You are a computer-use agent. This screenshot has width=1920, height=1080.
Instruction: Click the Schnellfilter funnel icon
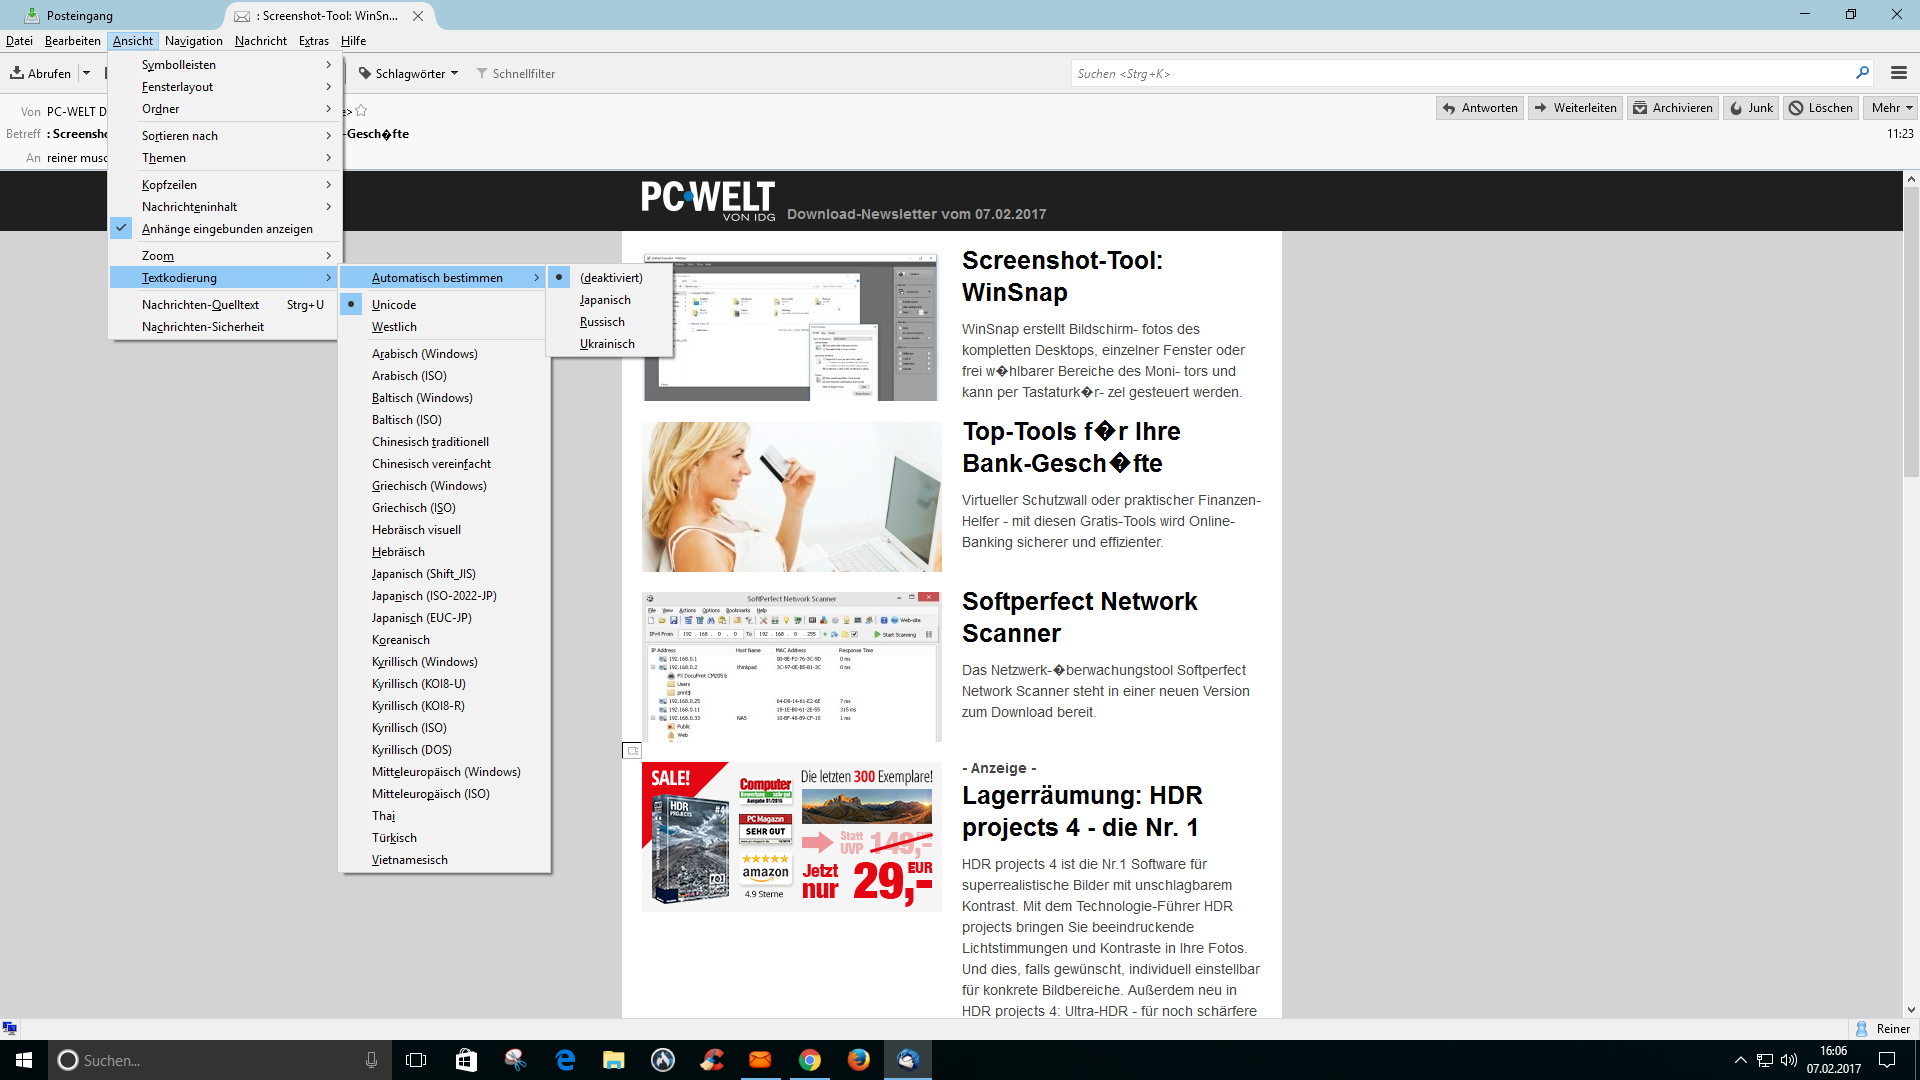[482, 73]
